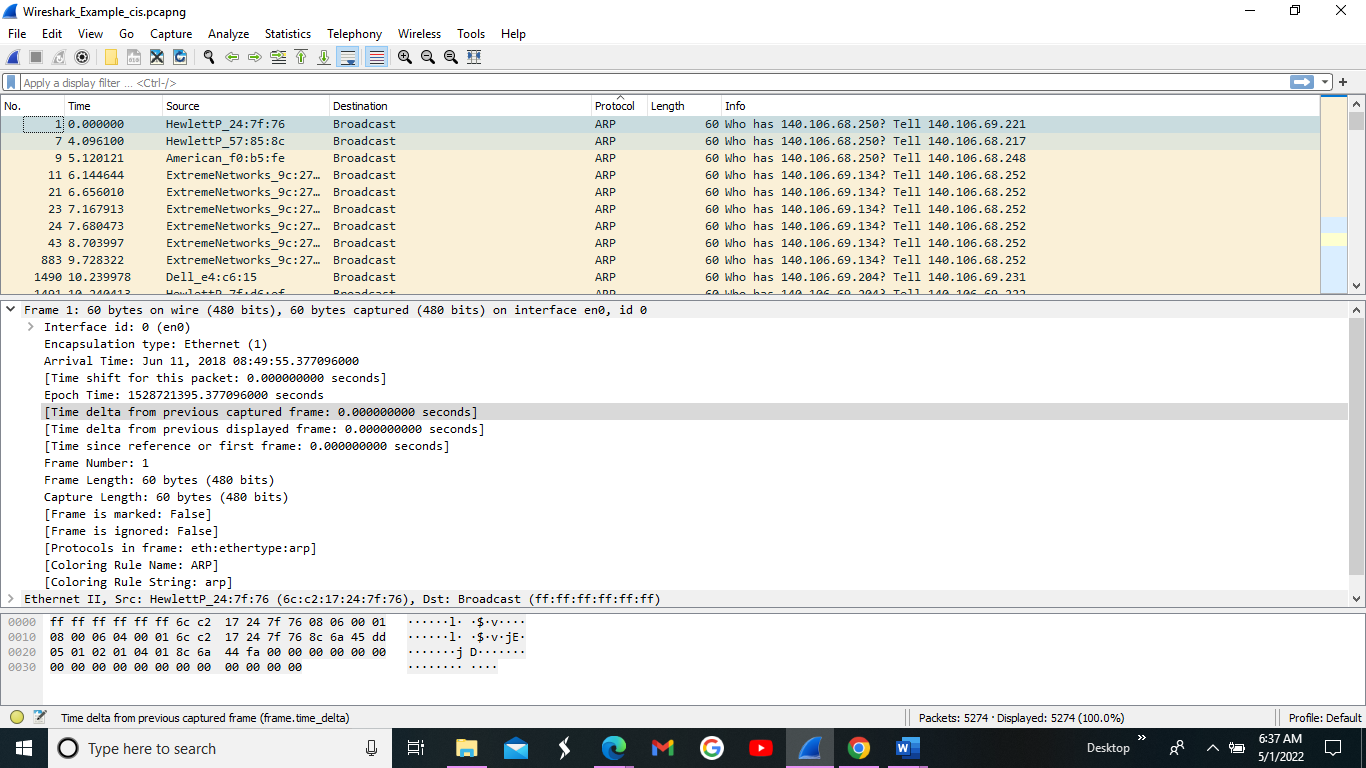Open the display filter bookmark icon
The height and width of the screenshot is (768, 1366).
point(9,81)
